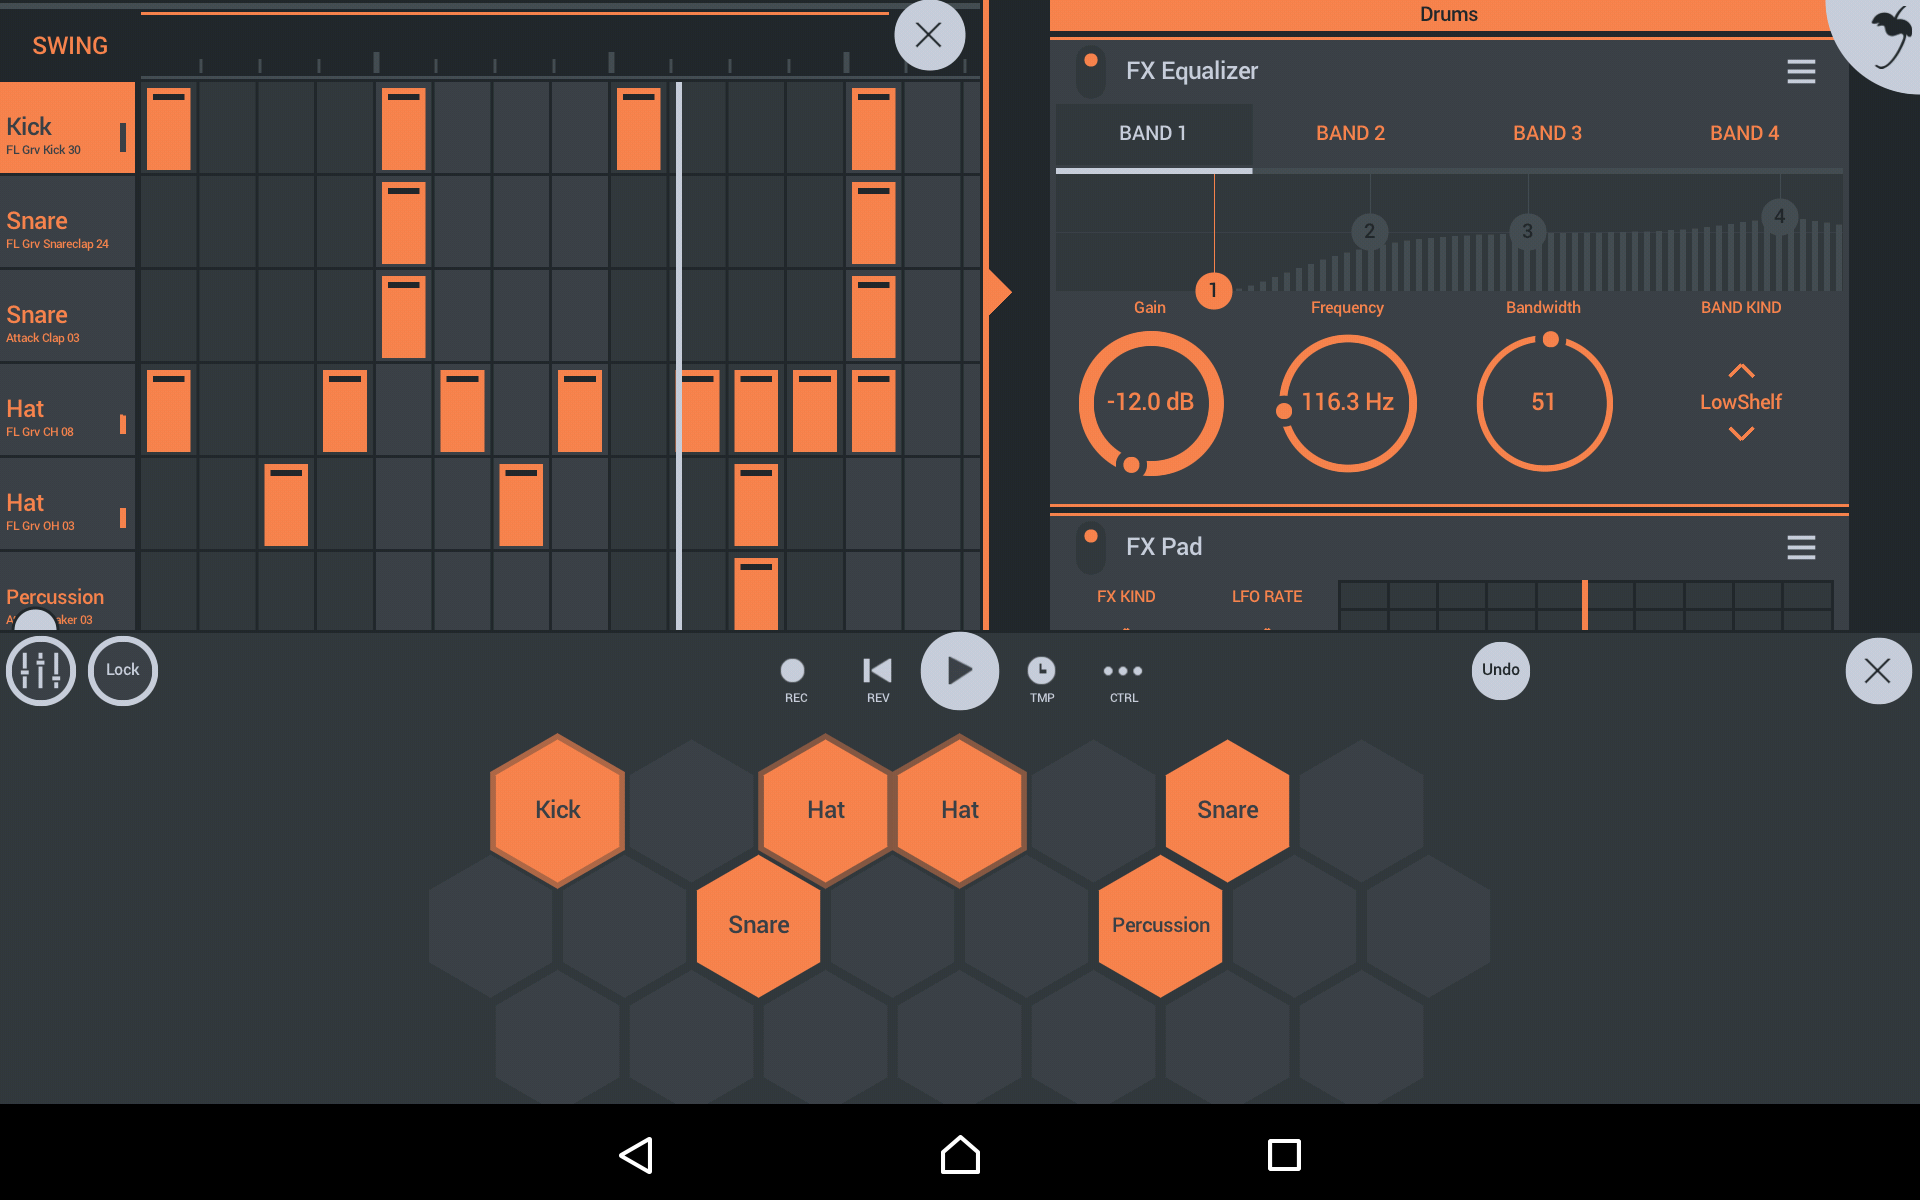This screenshot has height=1200, width=1920.
Task: Click the down chevron below LowShelf
Action: coord(1741,434)
